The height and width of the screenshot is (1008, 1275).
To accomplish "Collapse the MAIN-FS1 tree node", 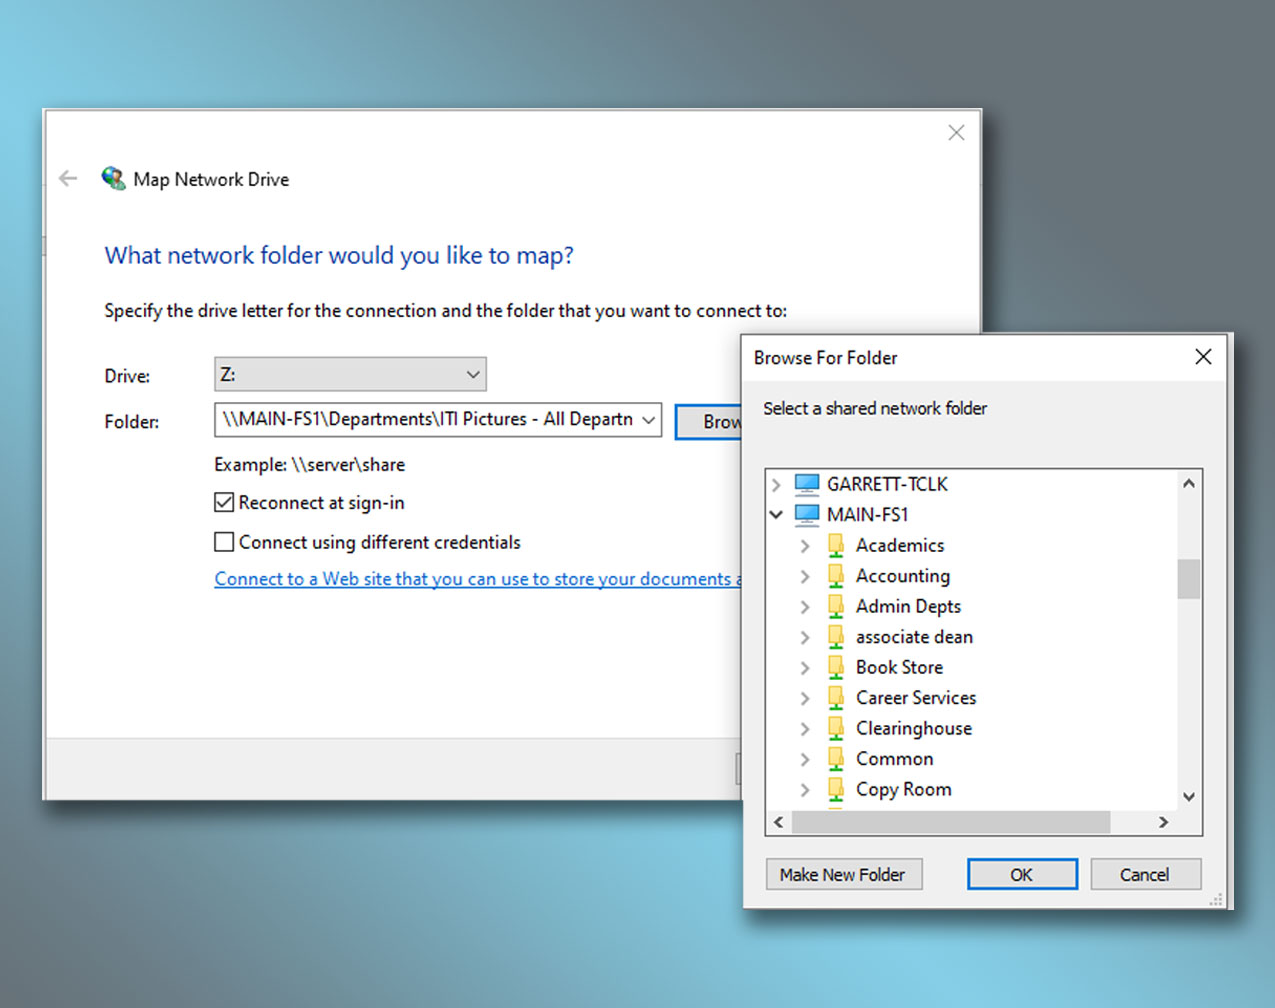I will (776, 515).
